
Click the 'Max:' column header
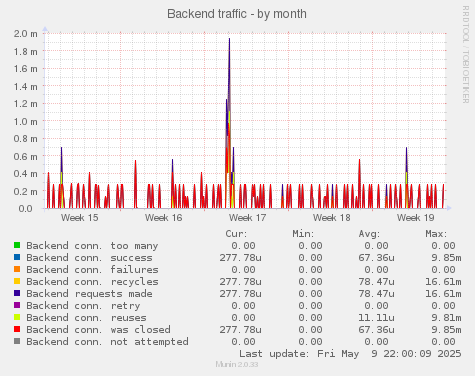(436, 234)
